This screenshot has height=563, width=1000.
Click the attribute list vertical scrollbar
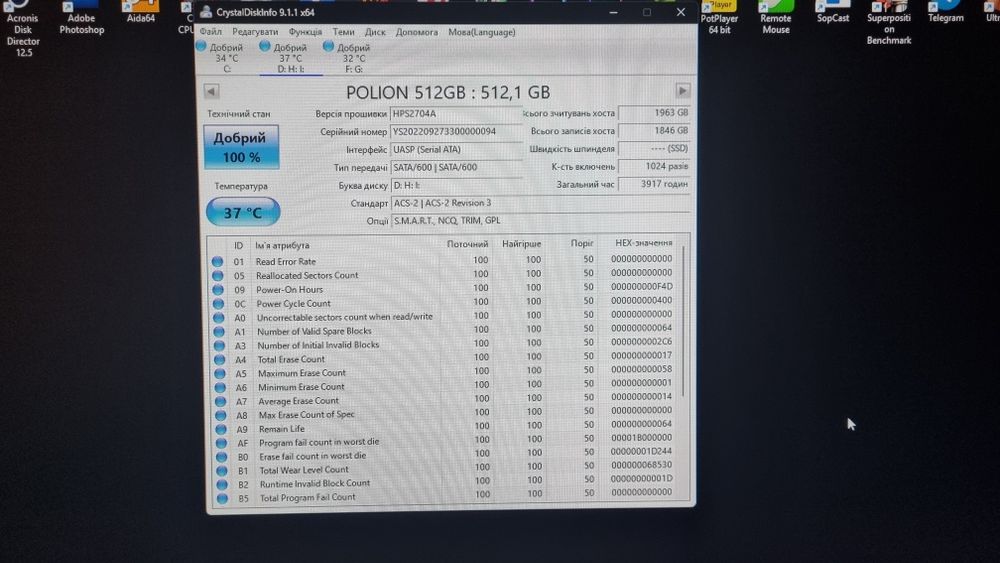pos(684,321)
